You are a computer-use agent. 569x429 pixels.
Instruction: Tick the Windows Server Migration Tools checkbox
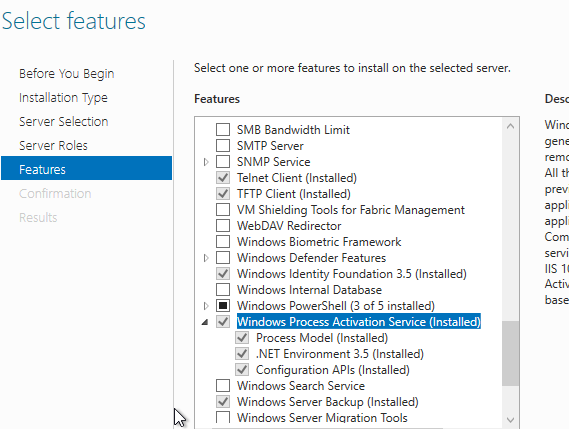pyautogui.click(x=223, y=417)
